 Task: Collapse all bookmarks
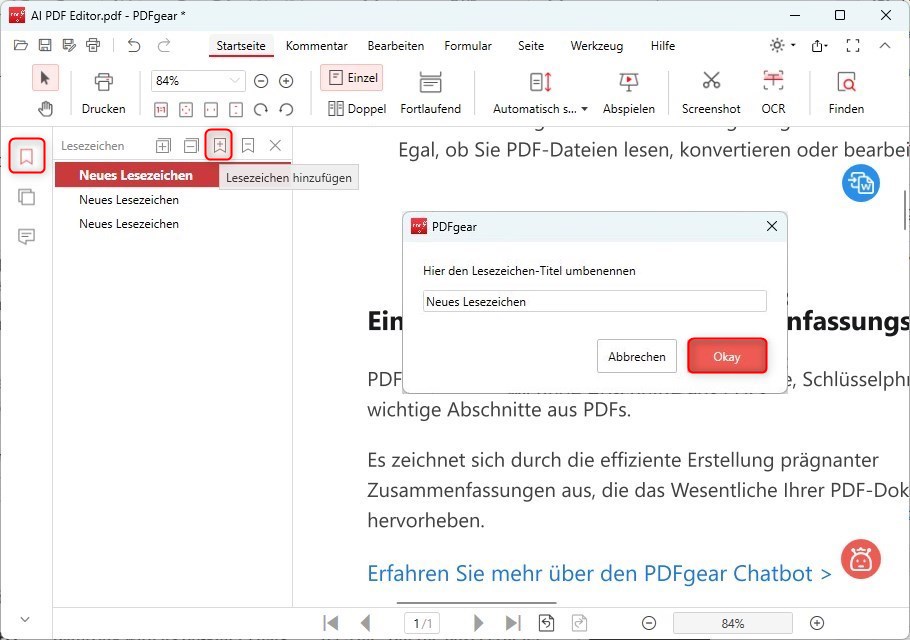click(x=191, y=146)
